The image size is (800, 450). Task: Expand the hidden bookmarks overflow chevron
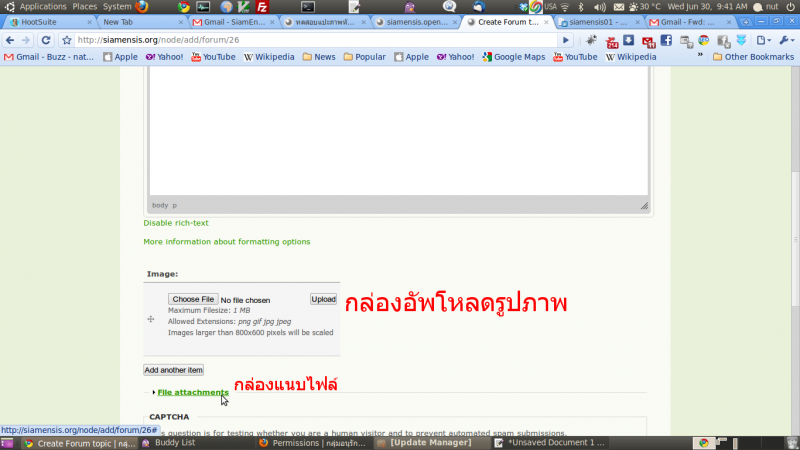coord(700,57)
